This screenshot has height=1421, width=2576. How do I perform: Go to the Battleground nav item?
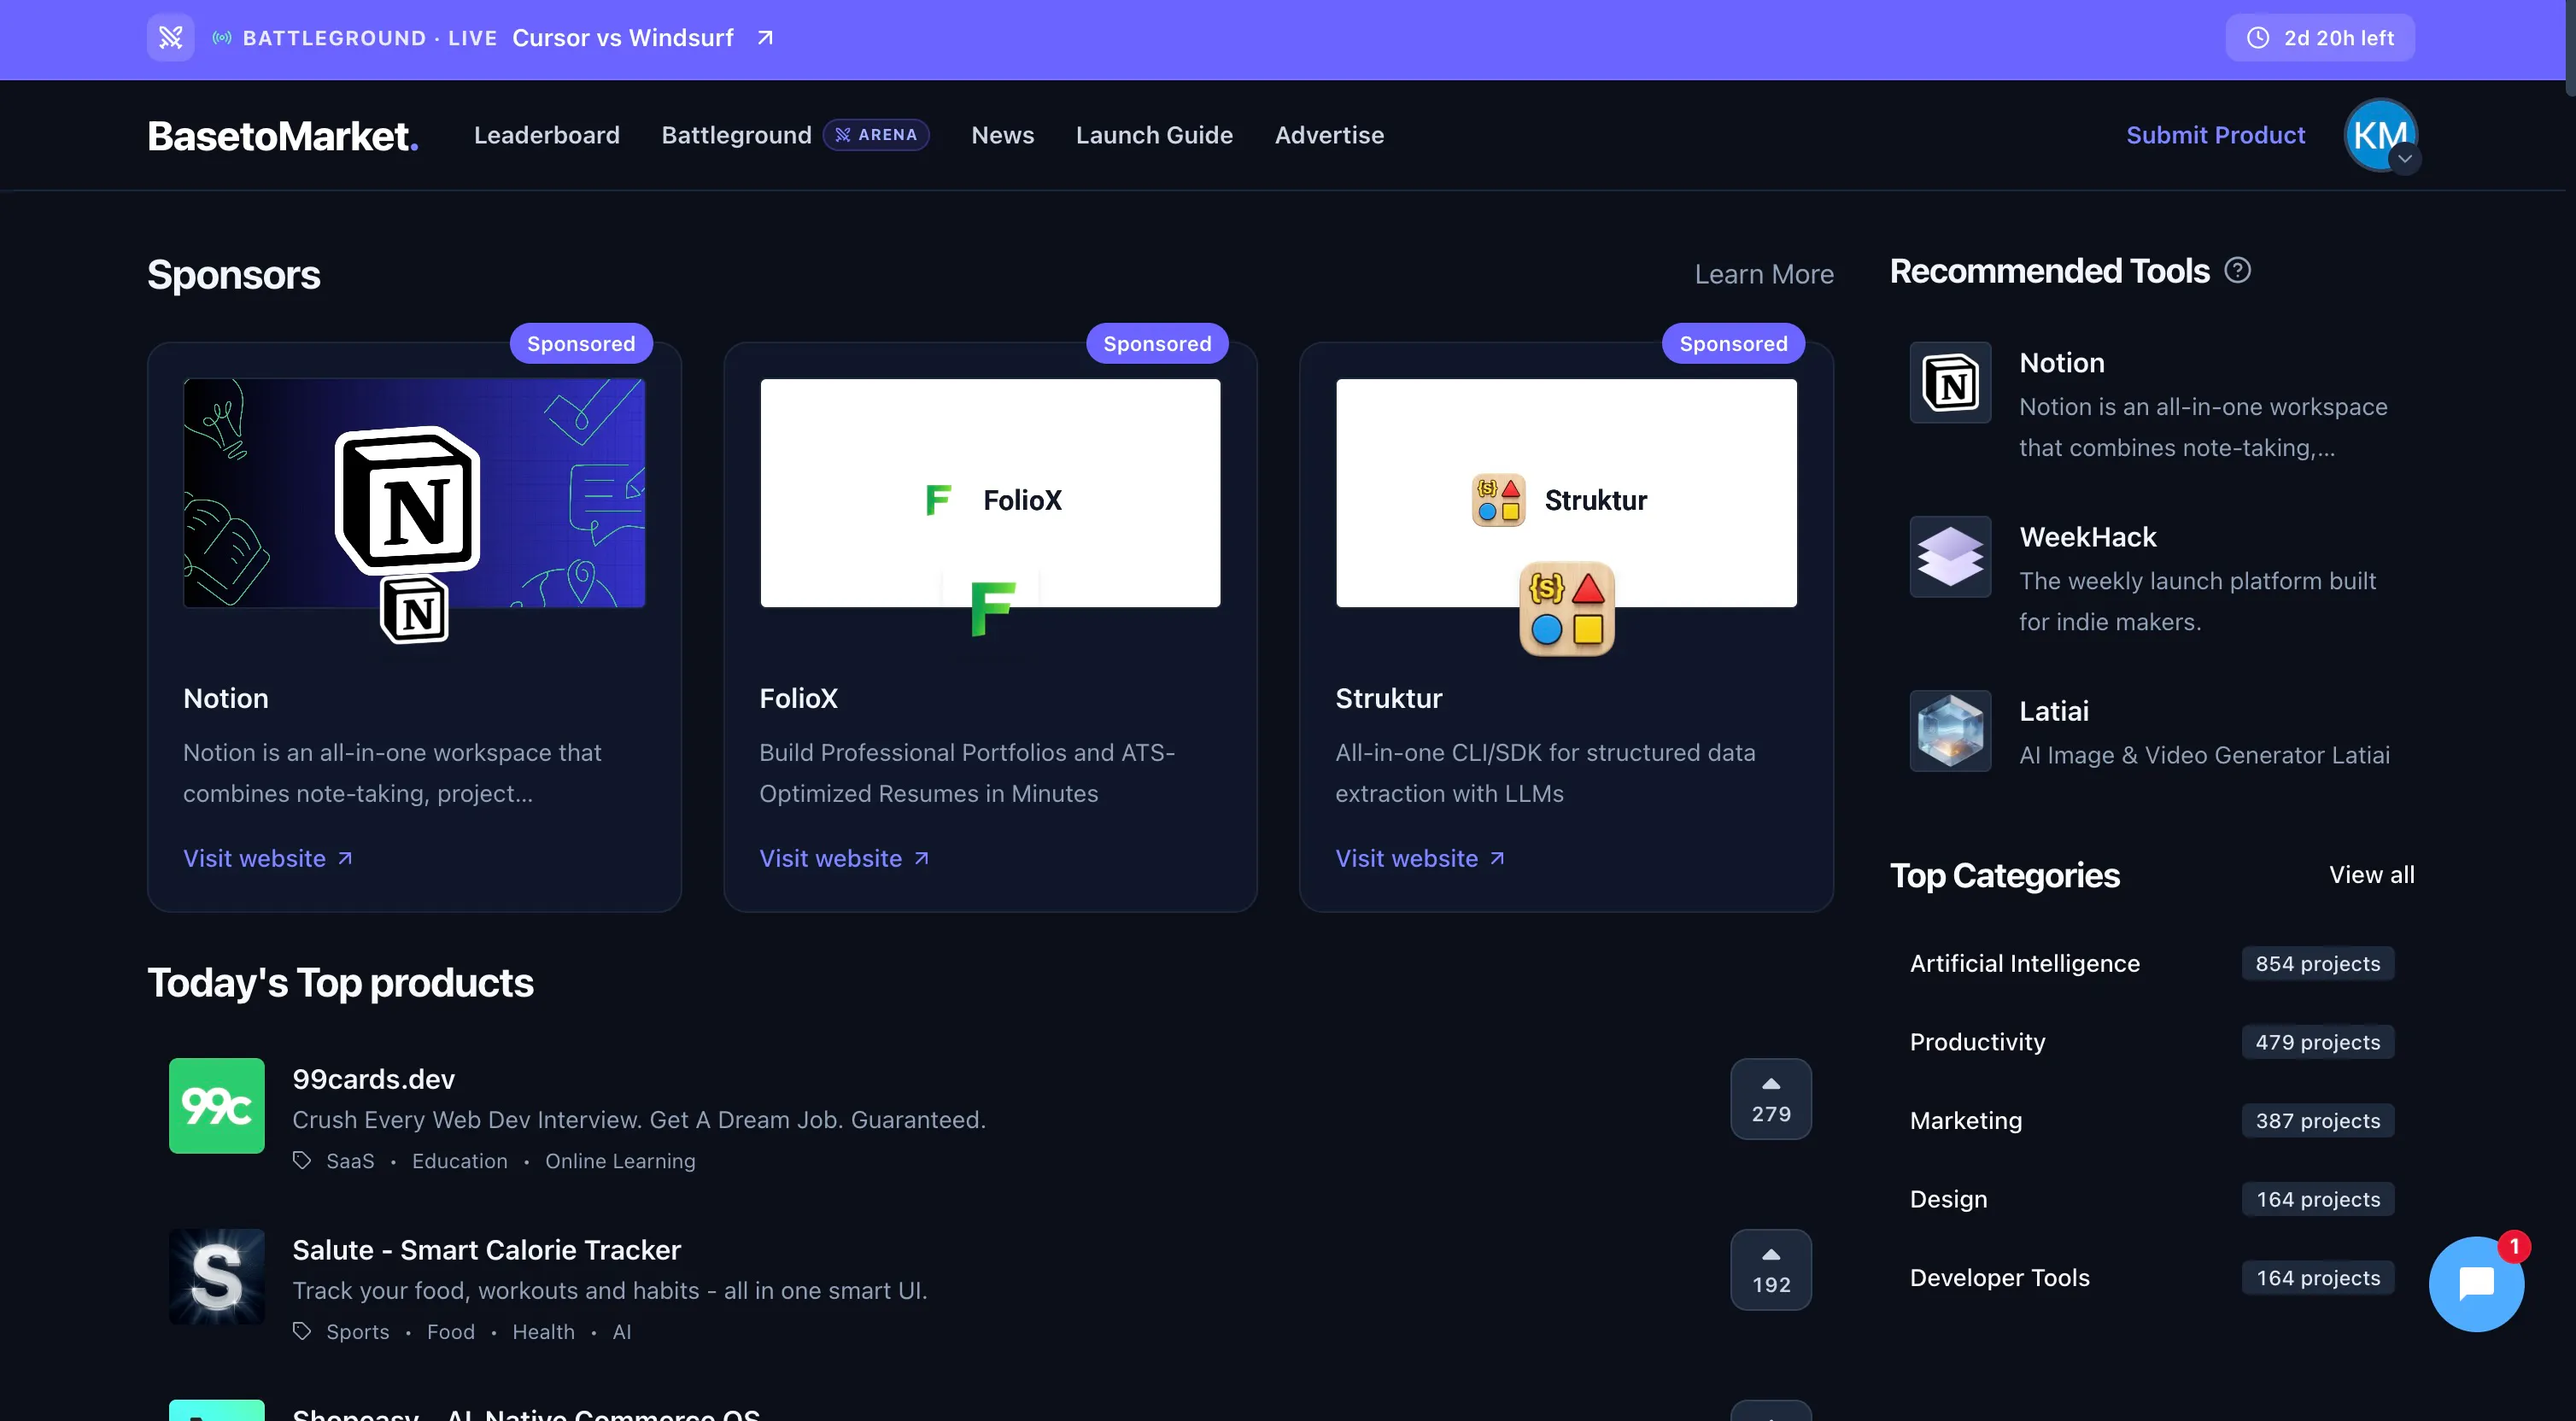click(x=736, y=135)
